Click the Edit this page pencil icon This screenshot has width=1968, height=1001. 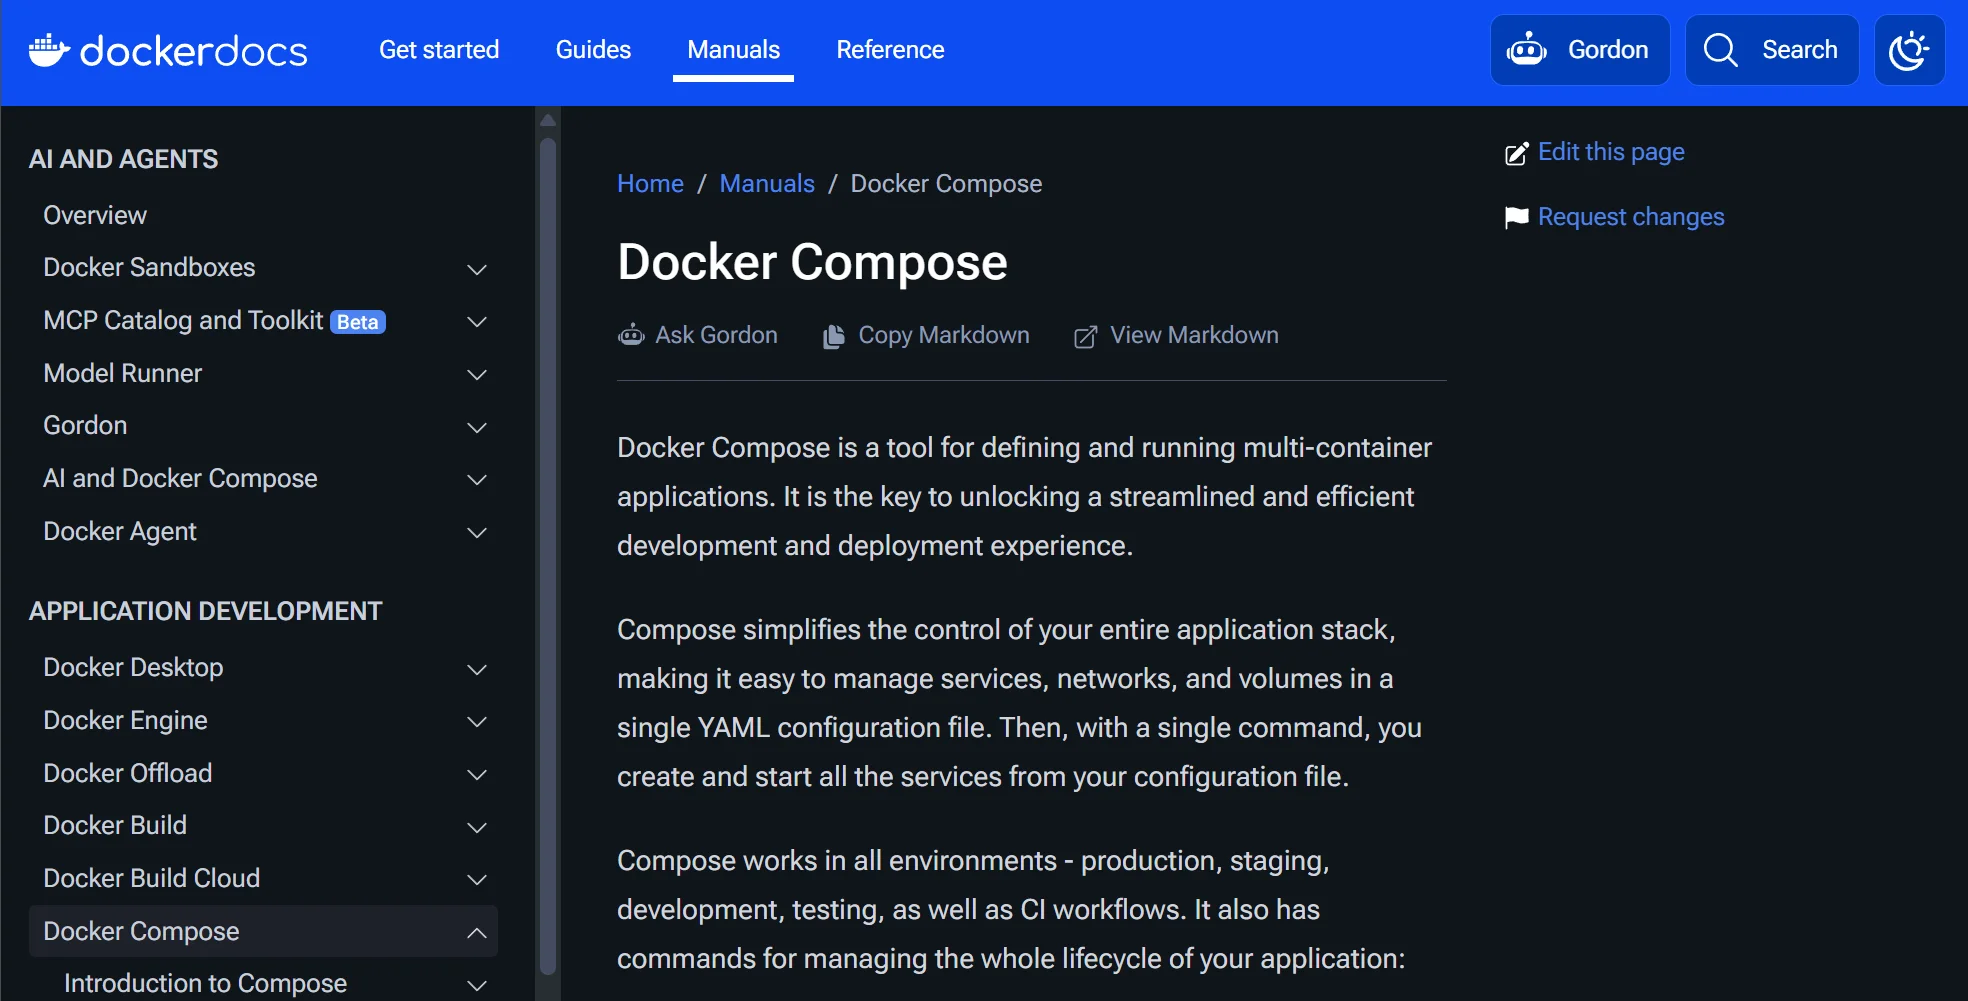pos(1517,153)
